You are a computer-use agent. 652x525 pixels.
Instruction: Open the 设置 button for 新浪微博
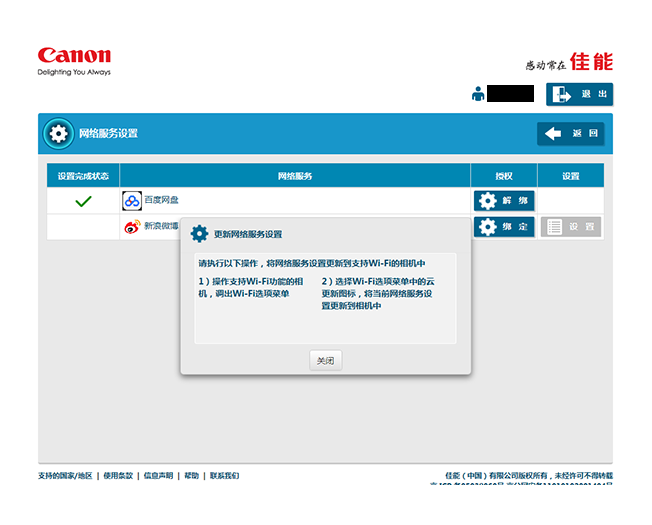coord(571,227)
